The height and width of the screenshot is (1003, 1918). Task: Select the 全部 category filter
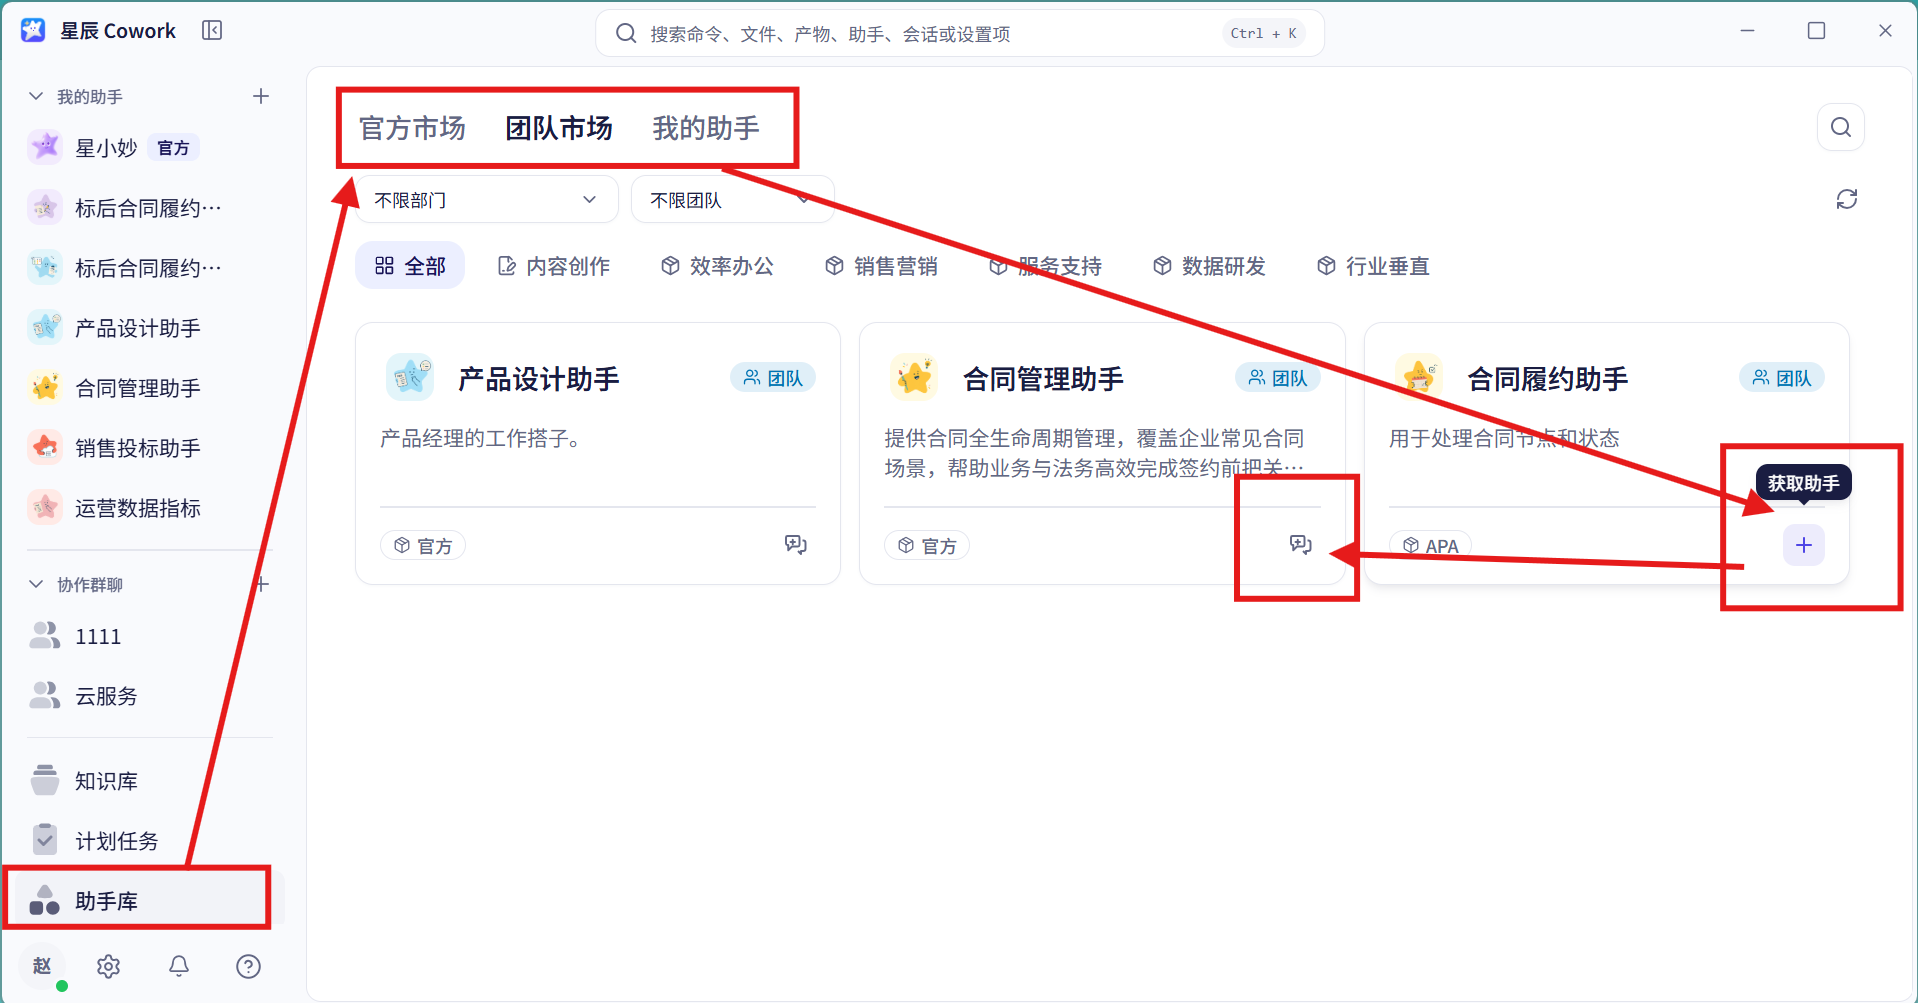click(x=410, y=266)
